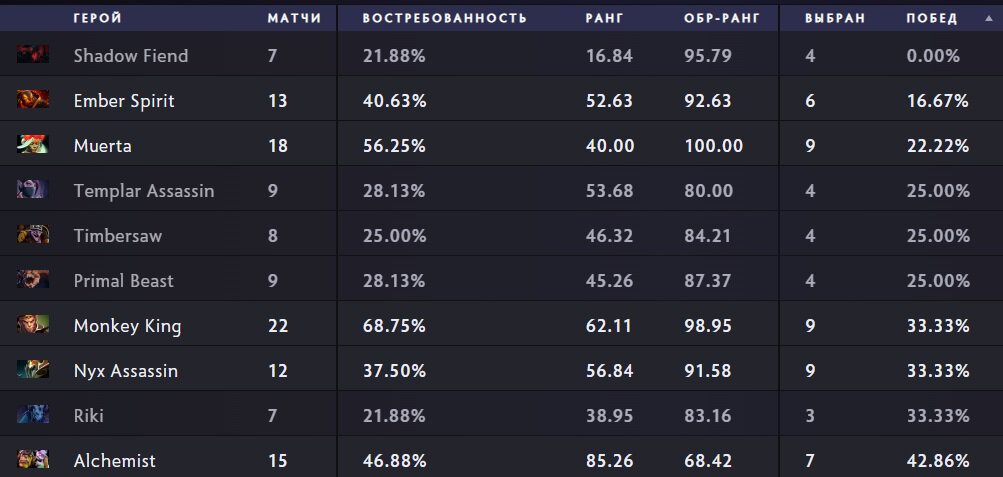1003x477 pixels.
Task: Click the Alchemist hero portrait icon
Action: tap(33, 460)
